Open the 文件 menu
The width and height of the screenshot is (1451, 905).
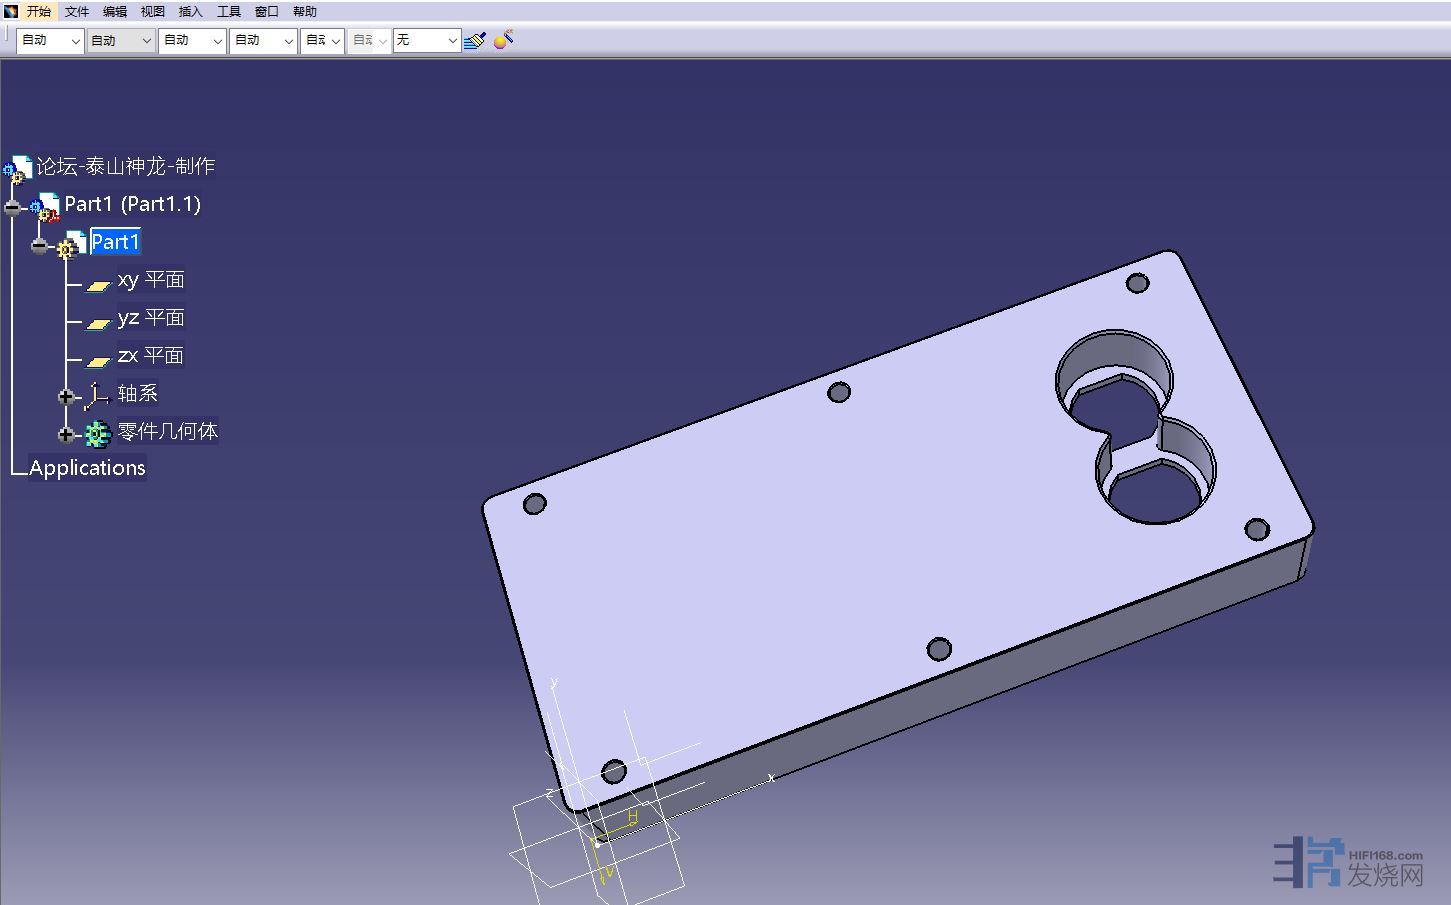(77, 12)
